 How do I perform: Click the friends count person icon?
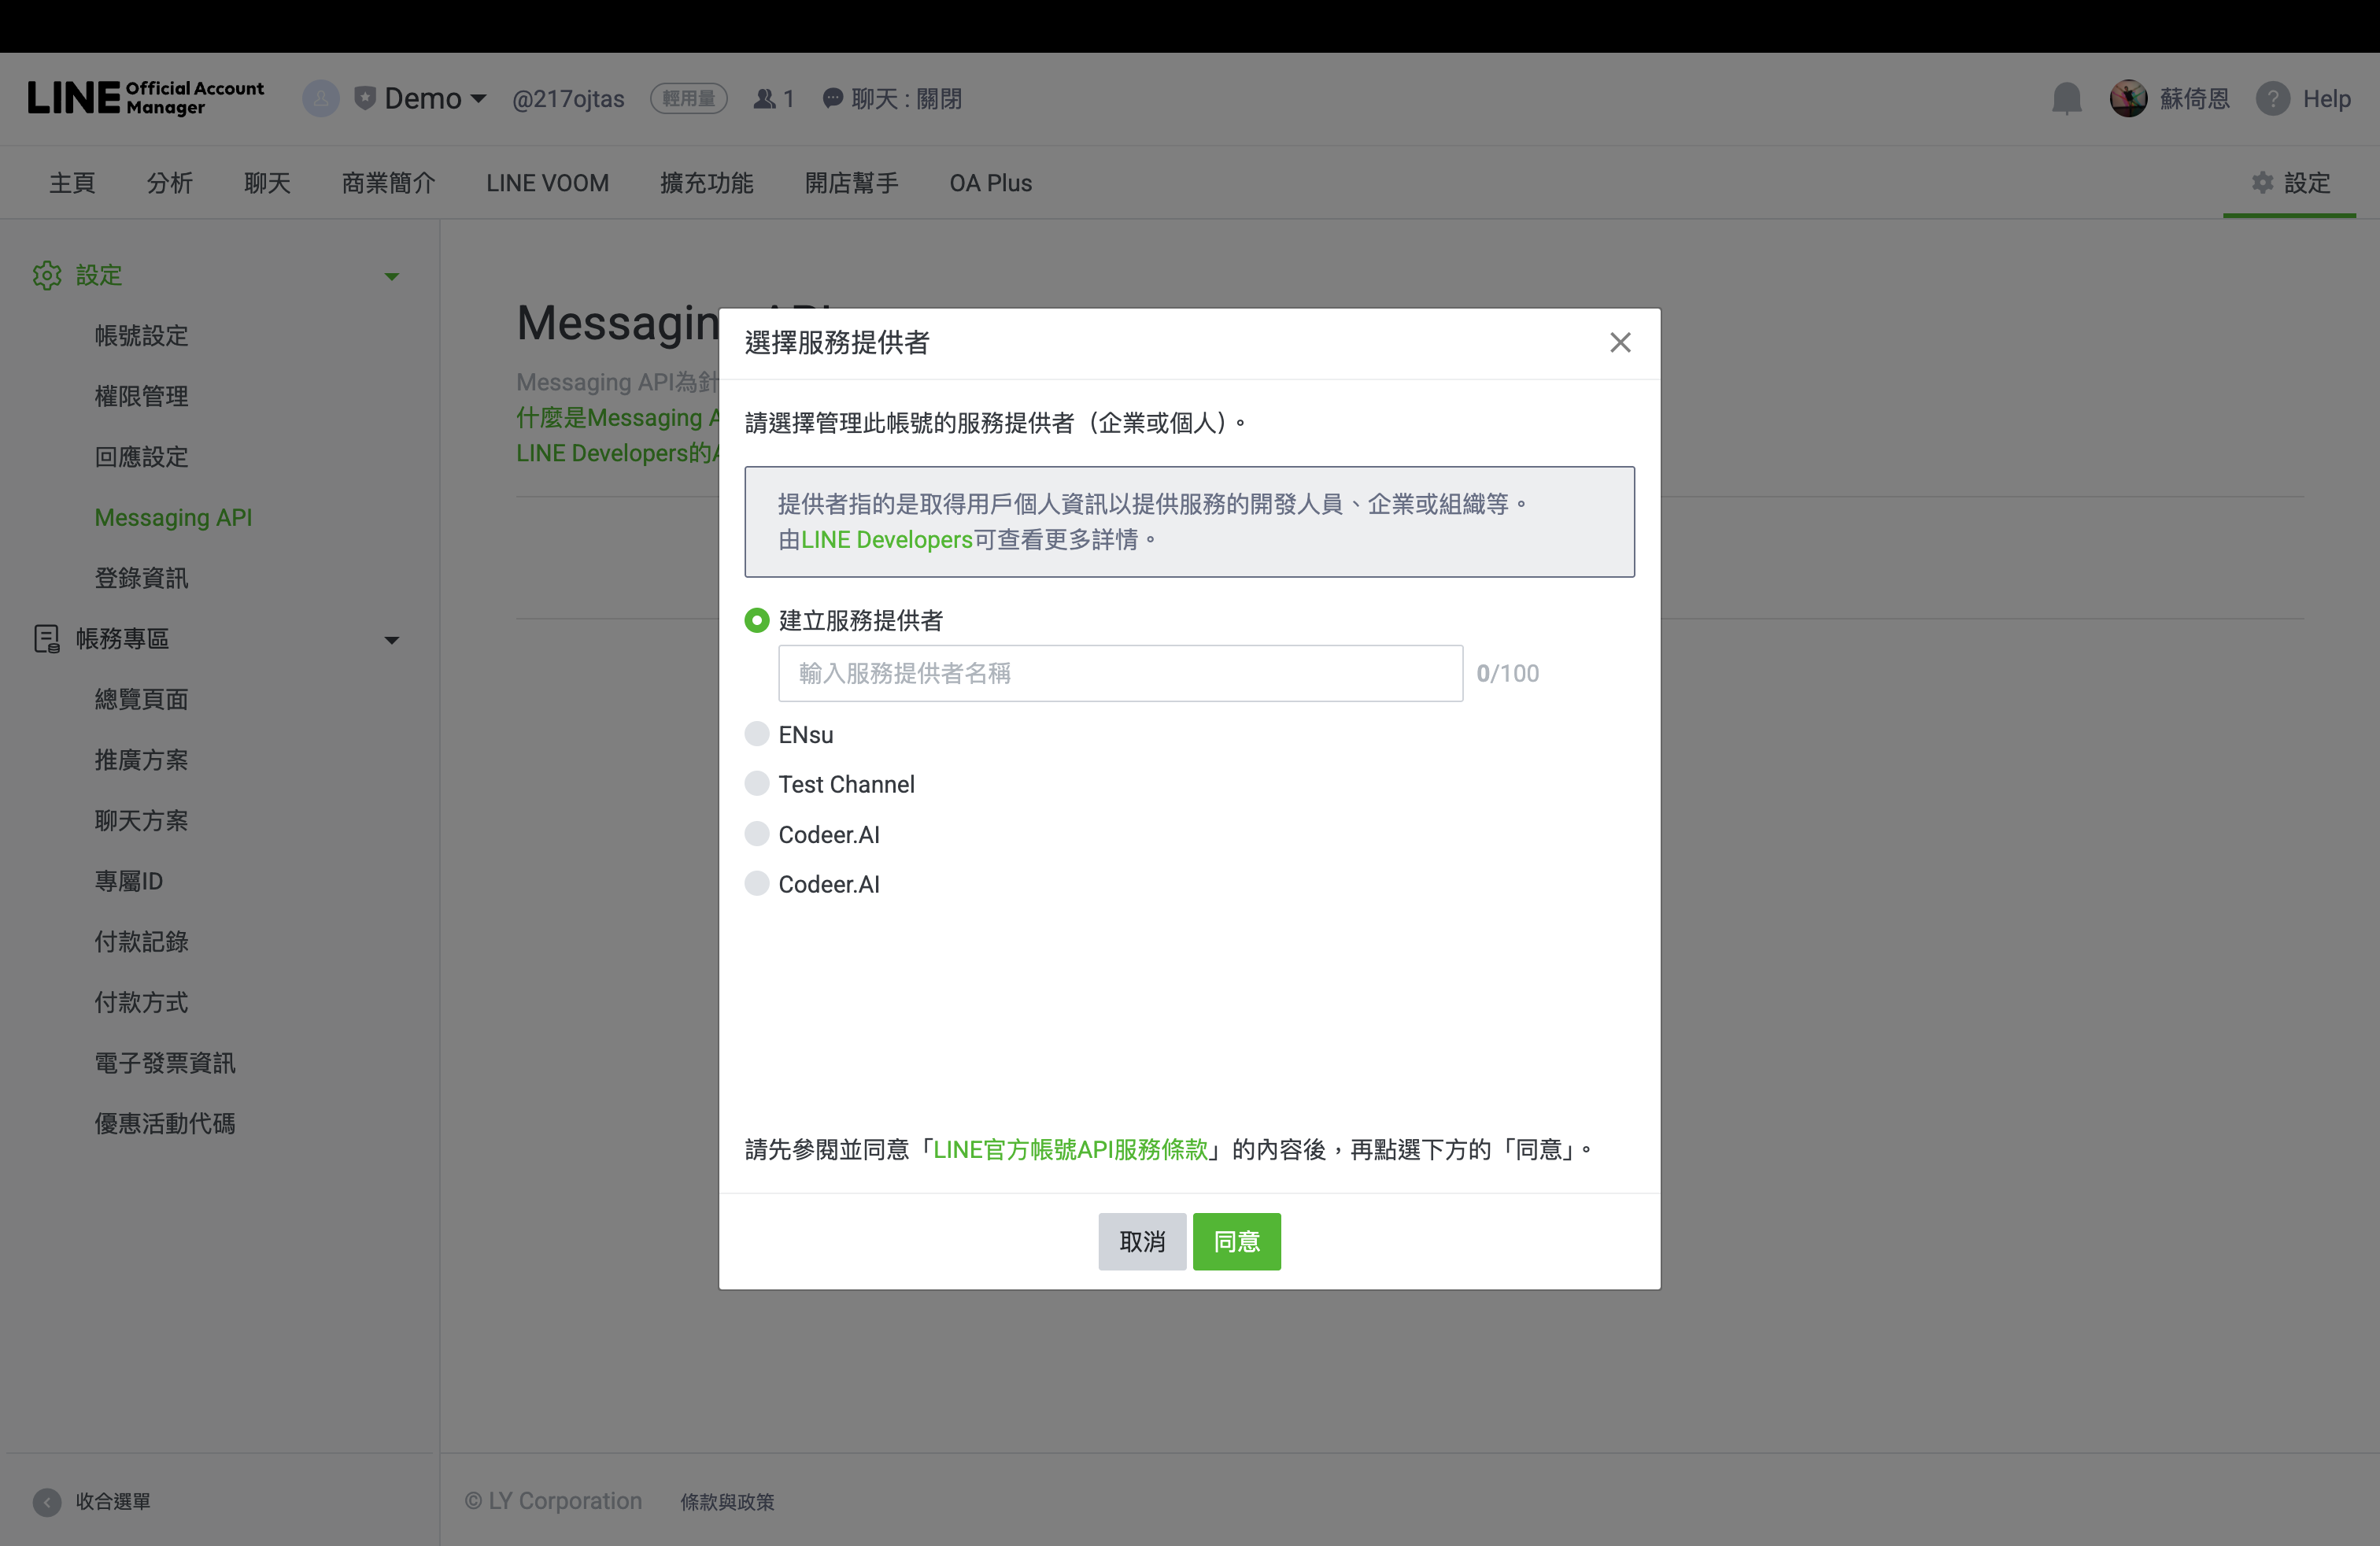click(x=763, y=98)
